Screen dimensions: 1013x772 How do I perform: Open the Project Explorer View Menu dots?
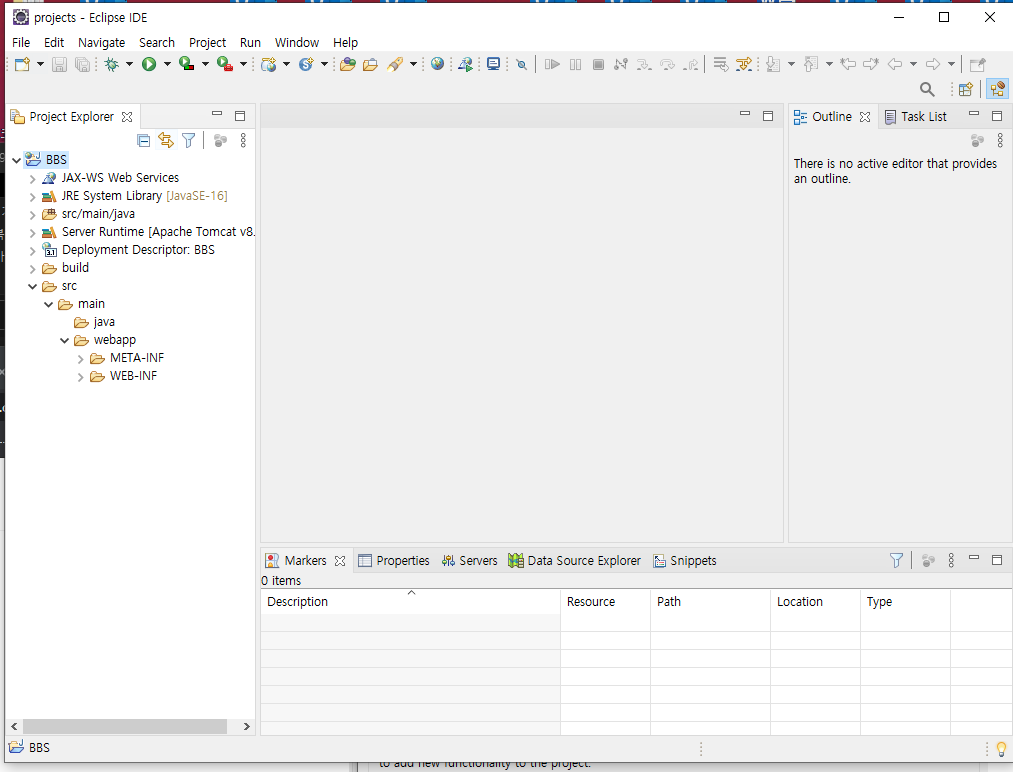tap(243, 140)
